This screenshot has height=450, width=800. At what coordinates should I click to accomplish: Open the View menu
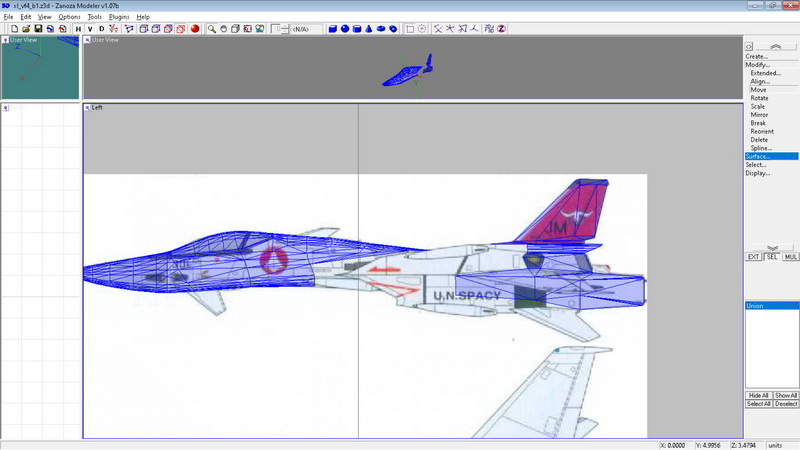44,17
